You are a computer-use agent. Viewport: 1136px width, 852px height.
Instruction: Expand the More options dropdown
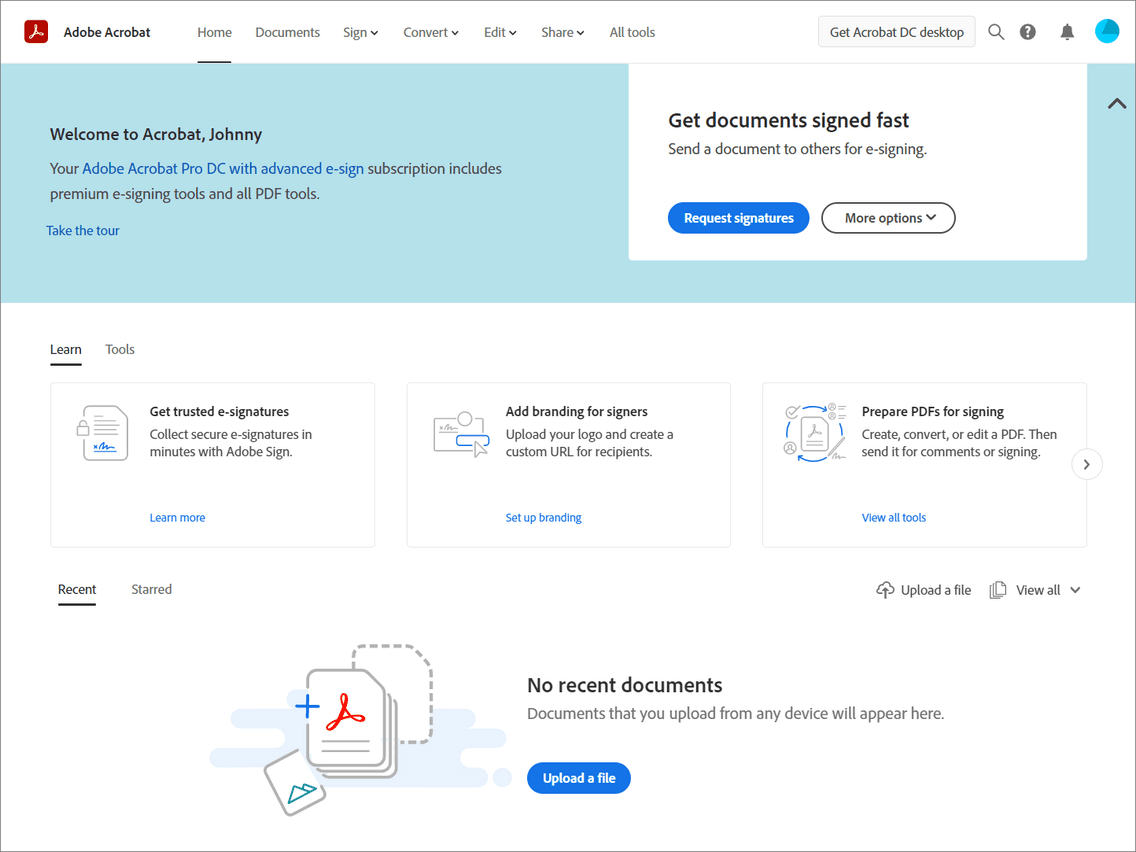pyautogui.click(x=888, y=217)
